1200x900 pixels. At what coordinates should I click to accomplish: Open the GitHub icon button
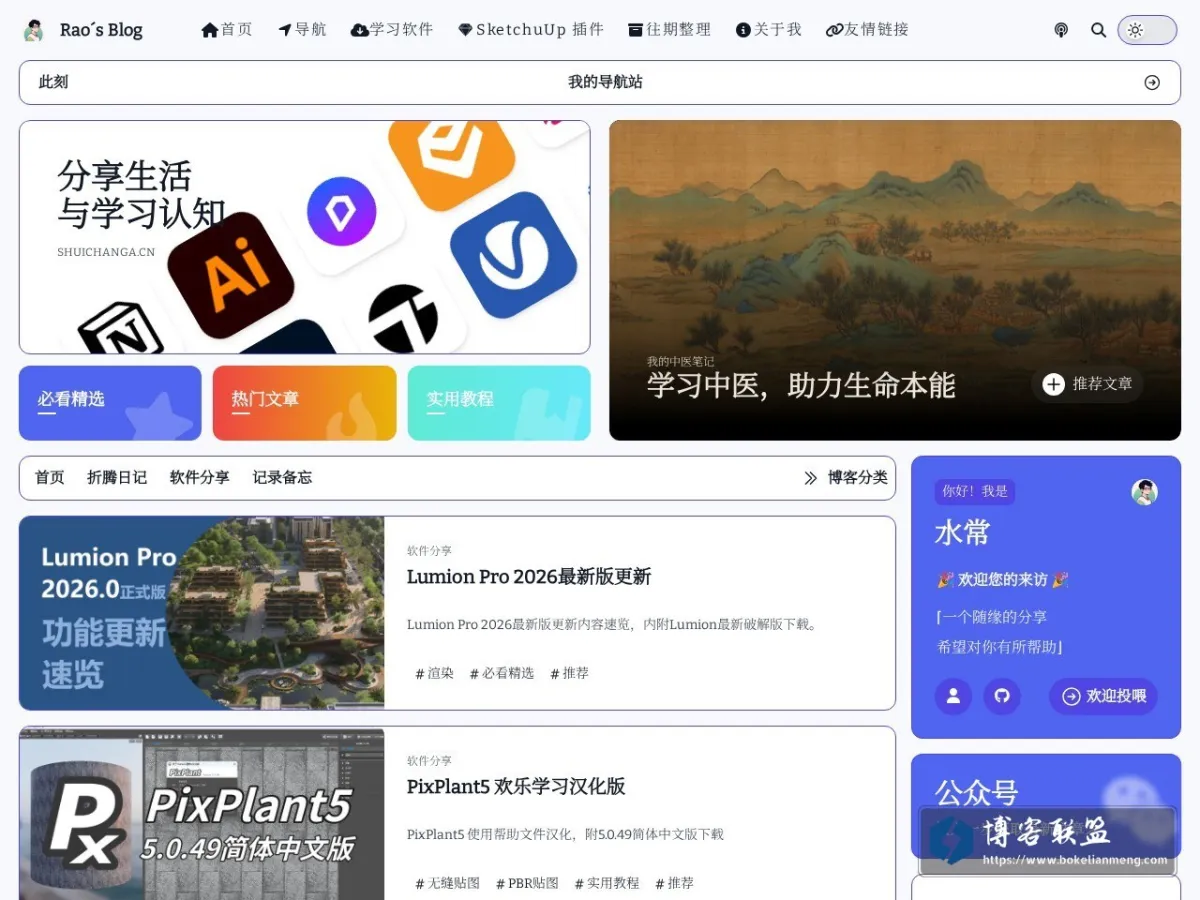pos(1002,696)
